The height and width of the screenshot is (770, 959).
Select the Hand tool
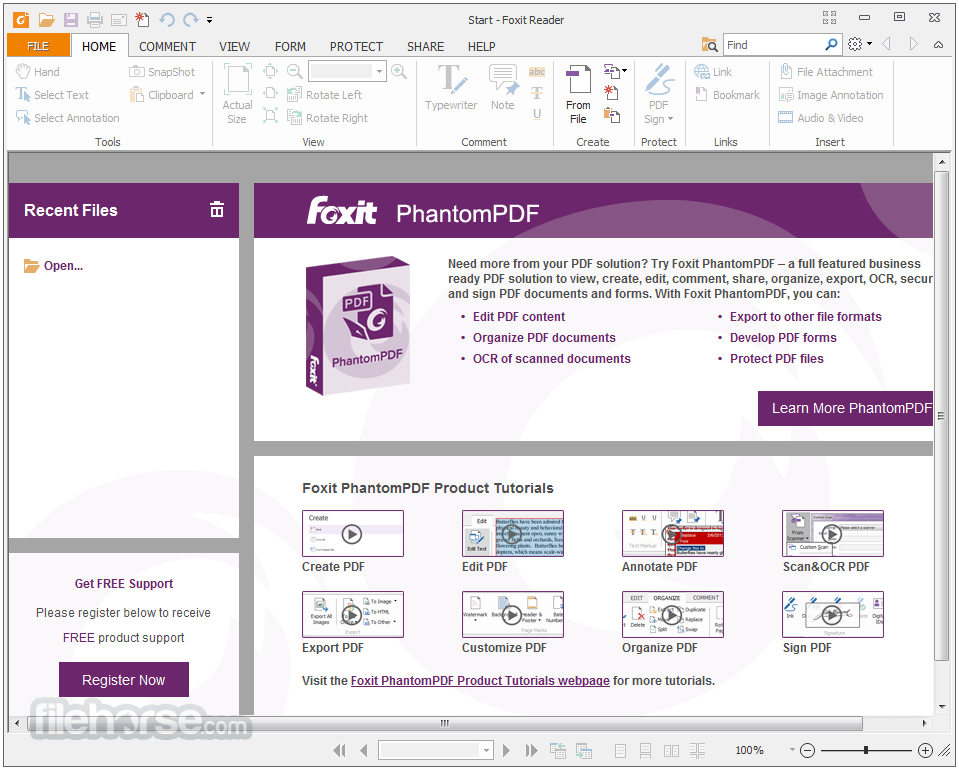(x=37, y=71)
